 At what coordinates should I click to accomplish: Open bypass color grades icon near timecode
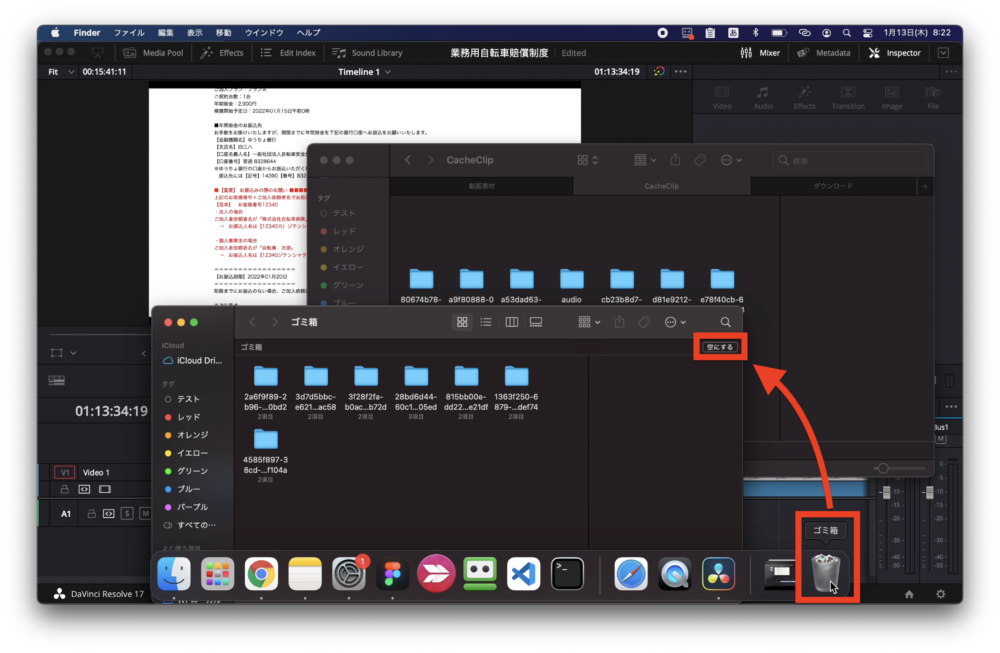tap(659, 71)
